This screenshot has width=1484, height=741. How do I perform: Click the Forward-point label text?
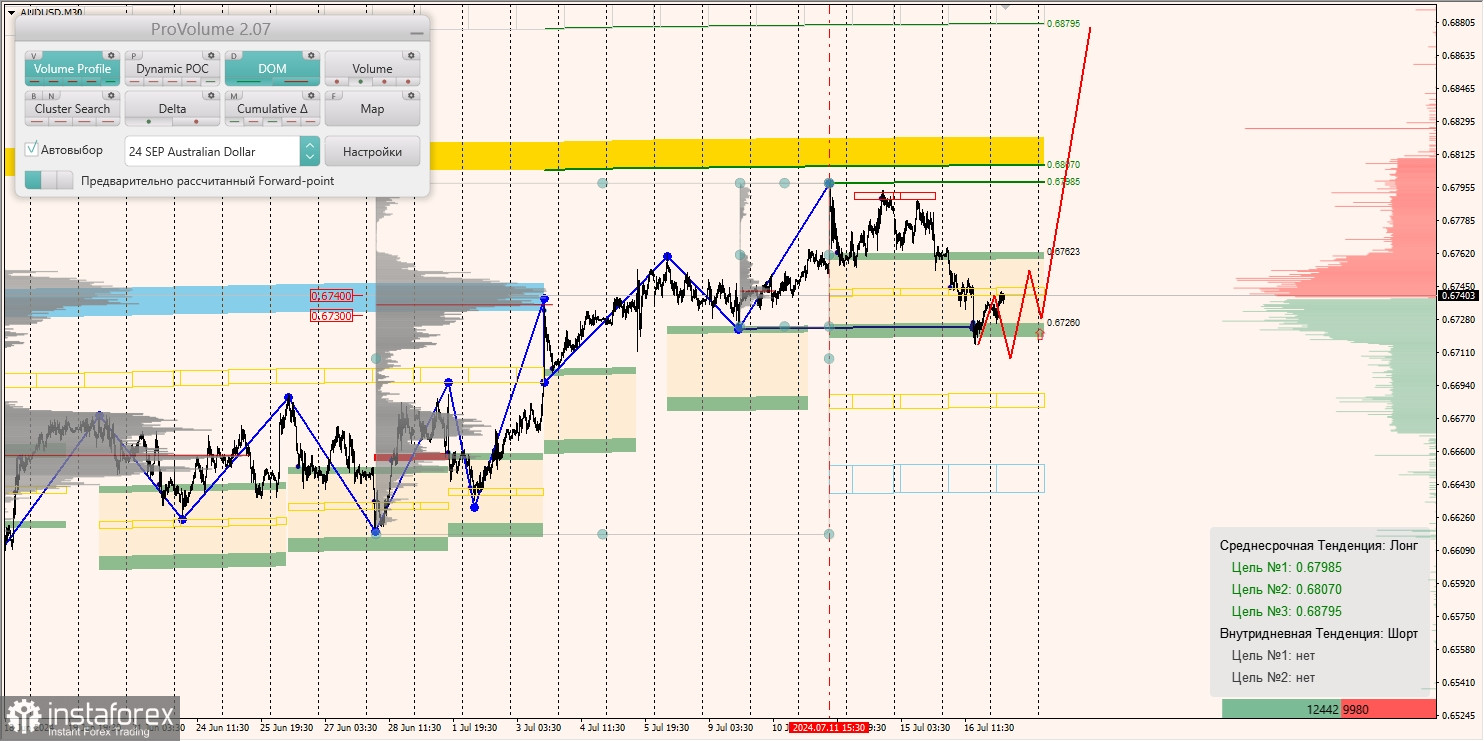click(x=208, y=181)
